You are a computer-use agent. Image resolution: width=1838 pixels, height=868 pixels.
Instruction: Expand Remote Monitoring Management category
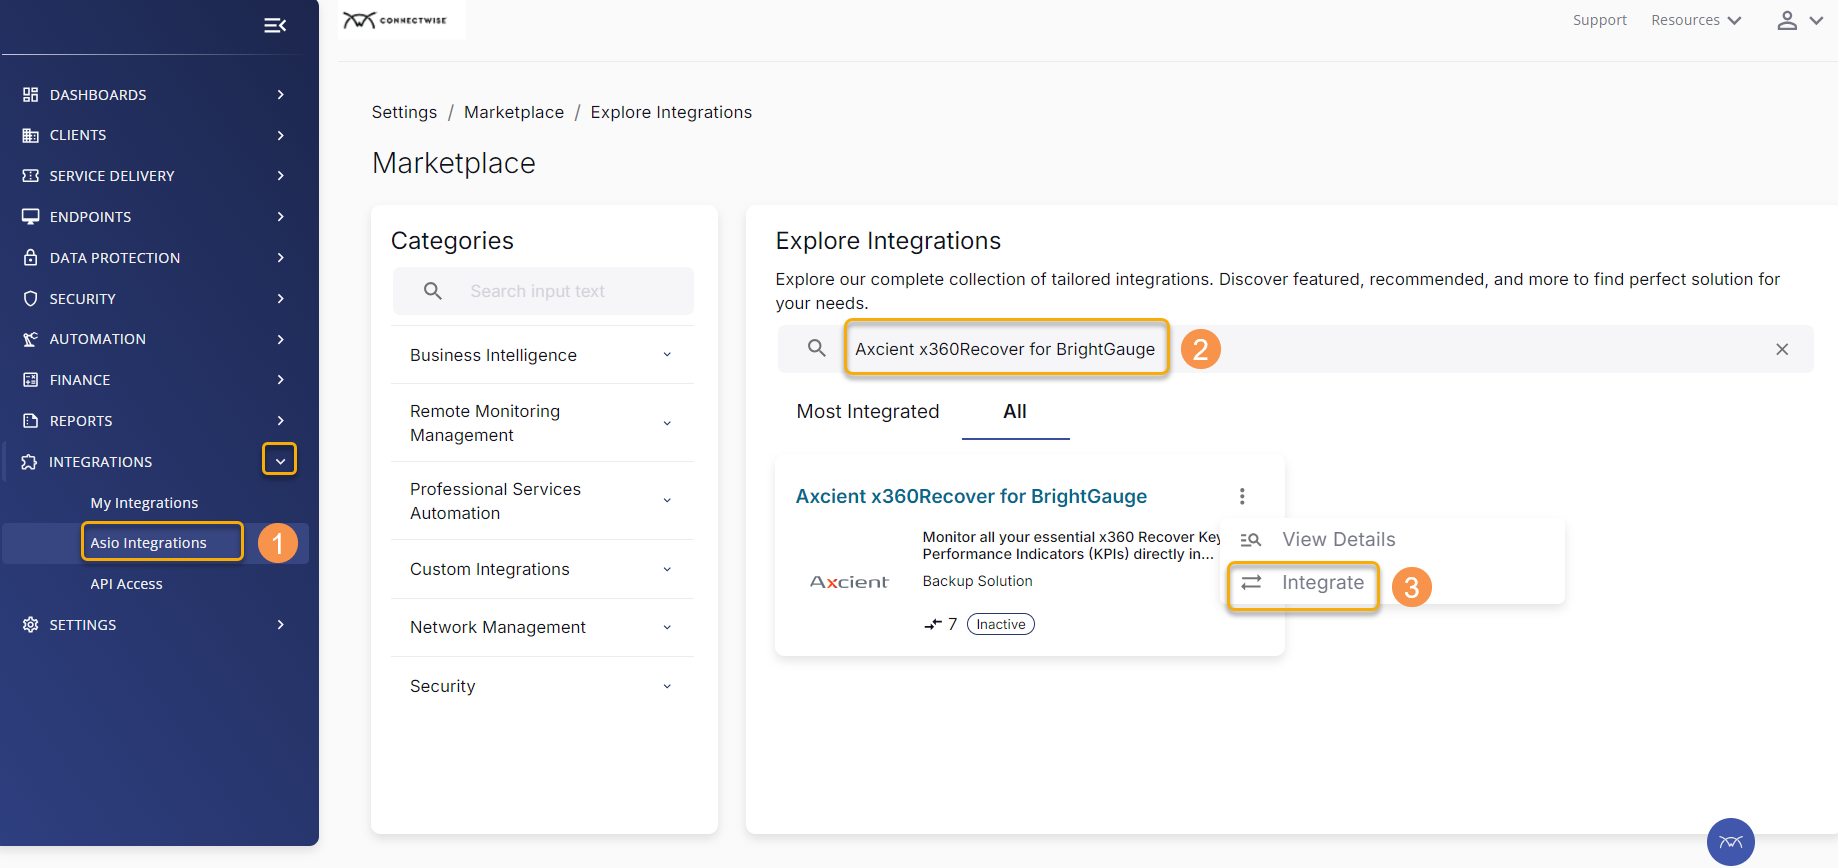(542, 423)
